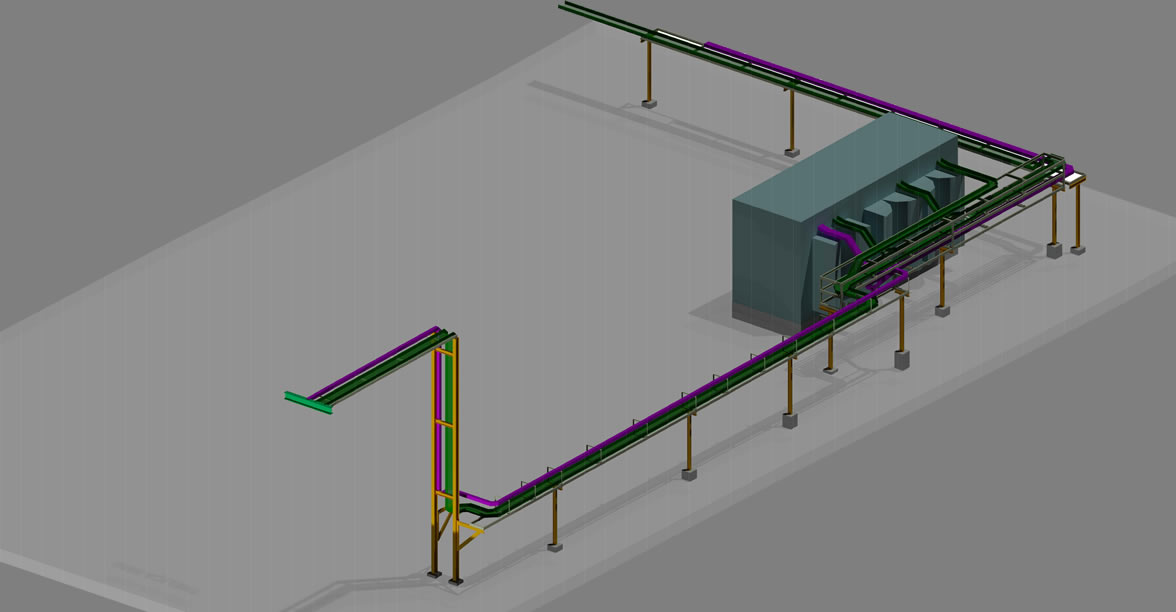Click the empty gray floor slab center

pyautogui.click(x=450, y=220)
